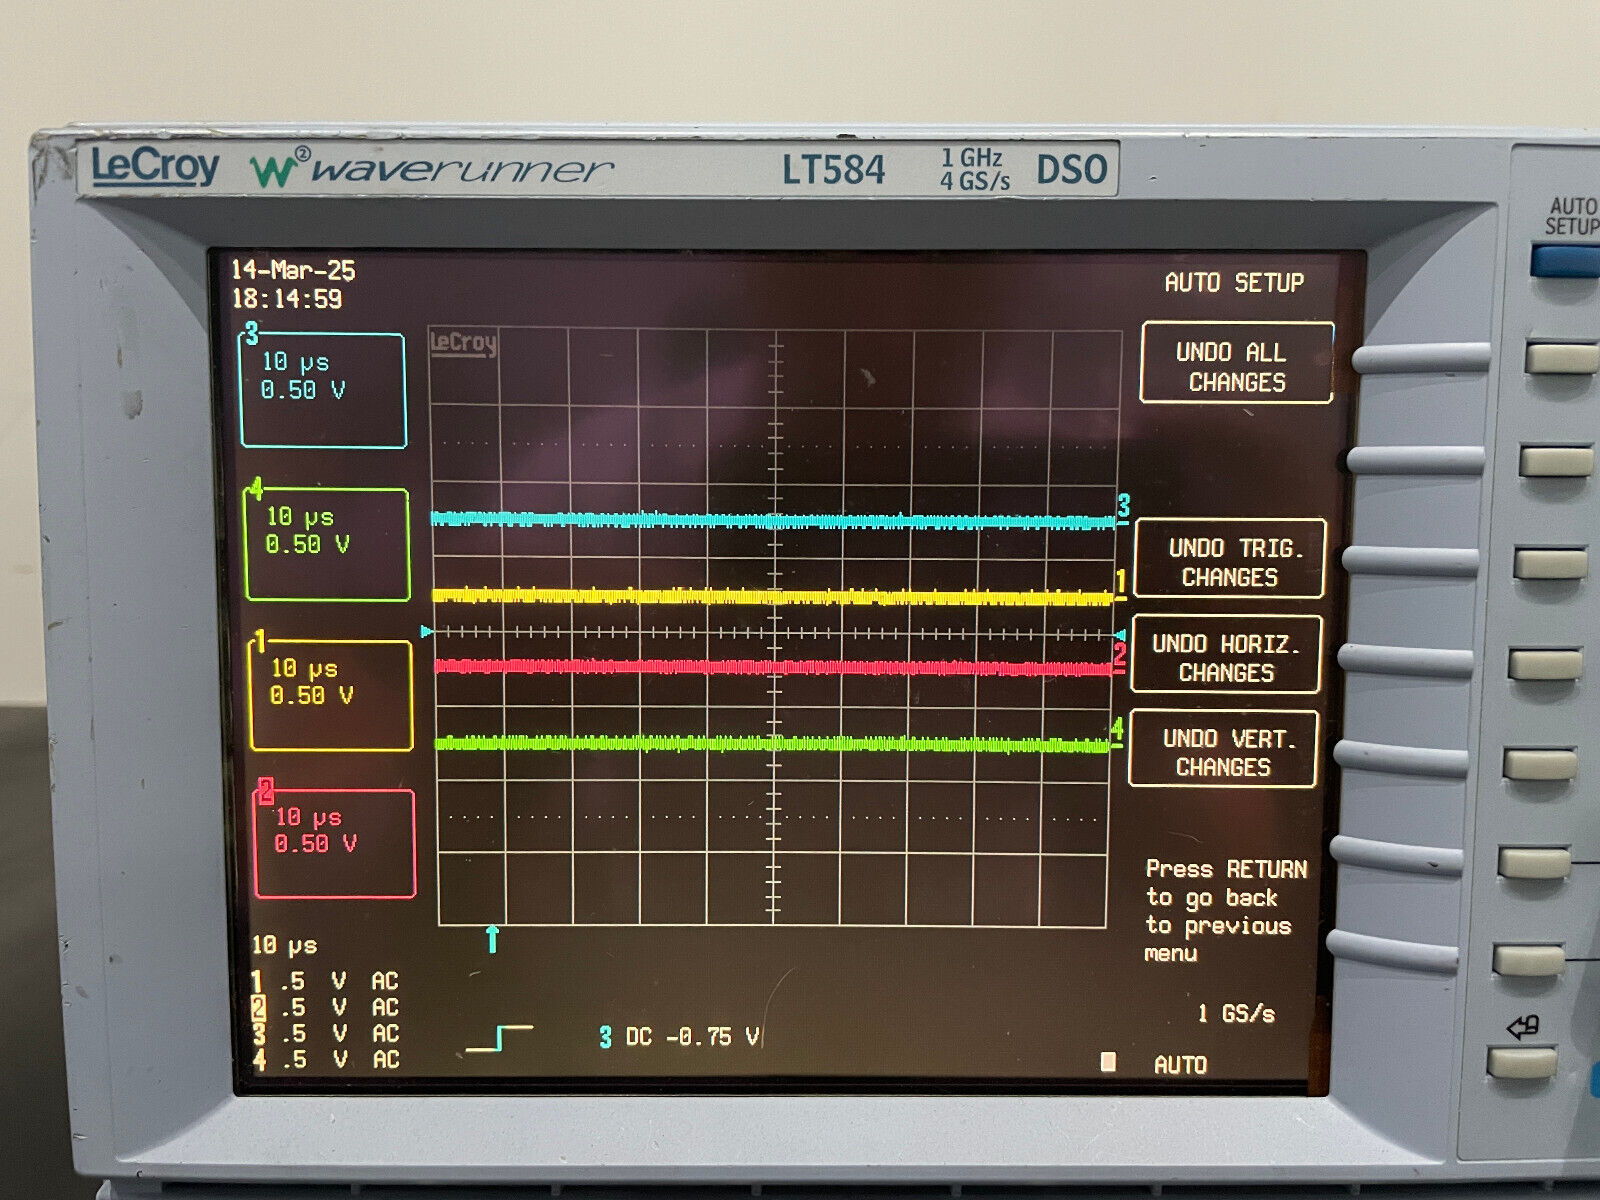Click the LeCroy logo in the grid
Viewport: 1600px width, 1200px height.
tap(463, 343)
